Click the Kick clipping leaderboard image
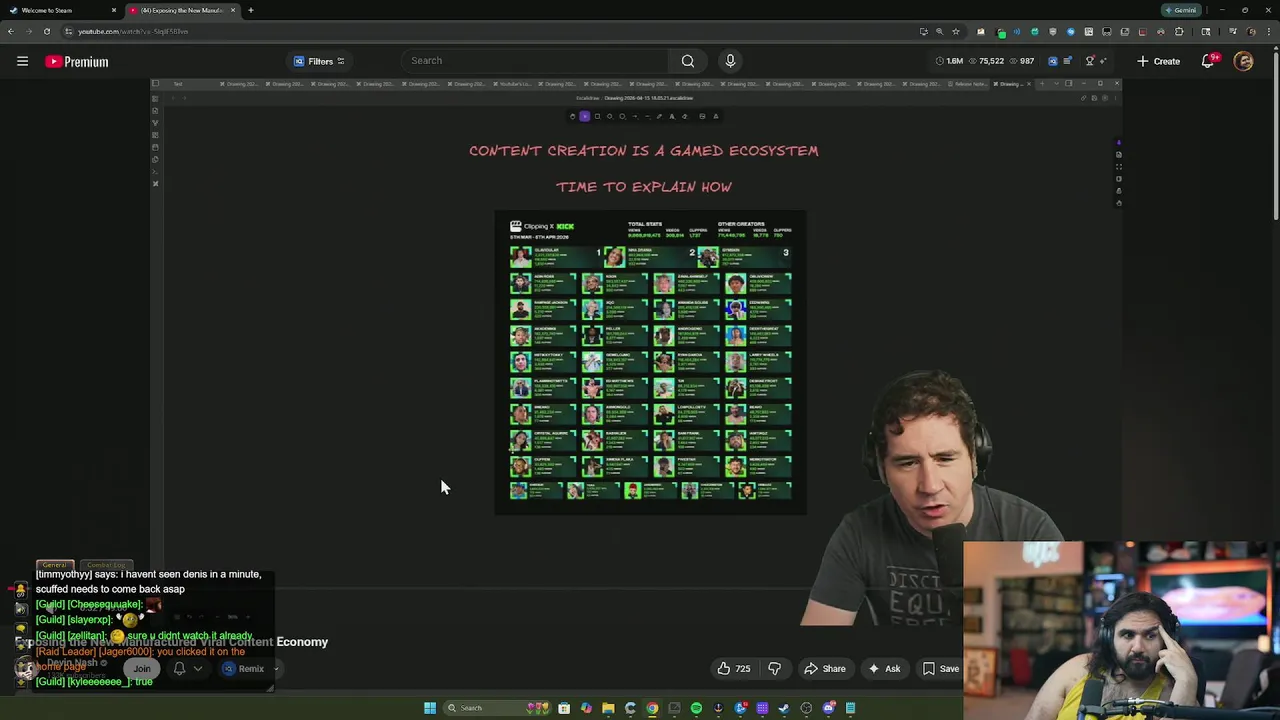This screenshot has width=1280, height=720. point(650,362)
